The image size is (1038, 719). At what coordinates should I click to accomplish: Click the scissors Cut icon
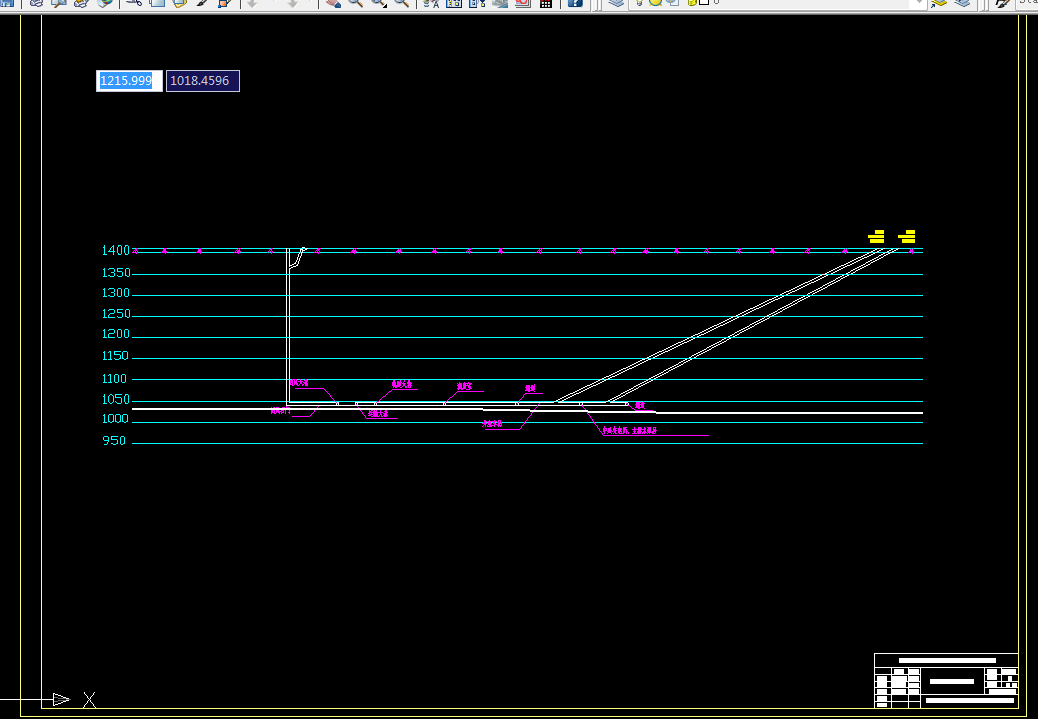pyautogui.click(x=134, y=3)
